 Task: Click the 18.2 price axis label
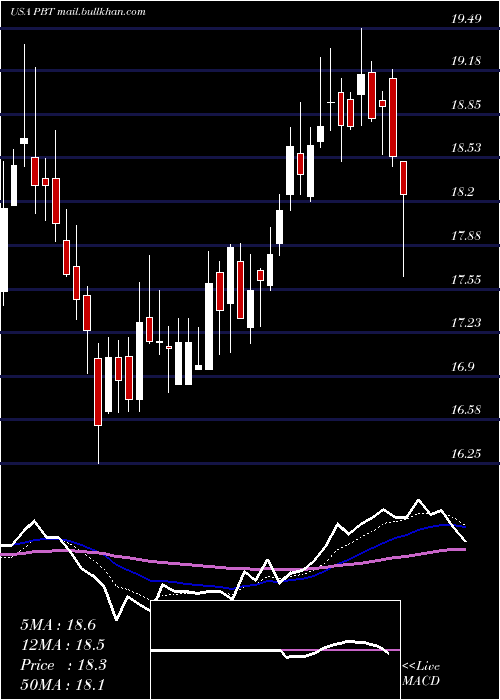tap(463, 192)
